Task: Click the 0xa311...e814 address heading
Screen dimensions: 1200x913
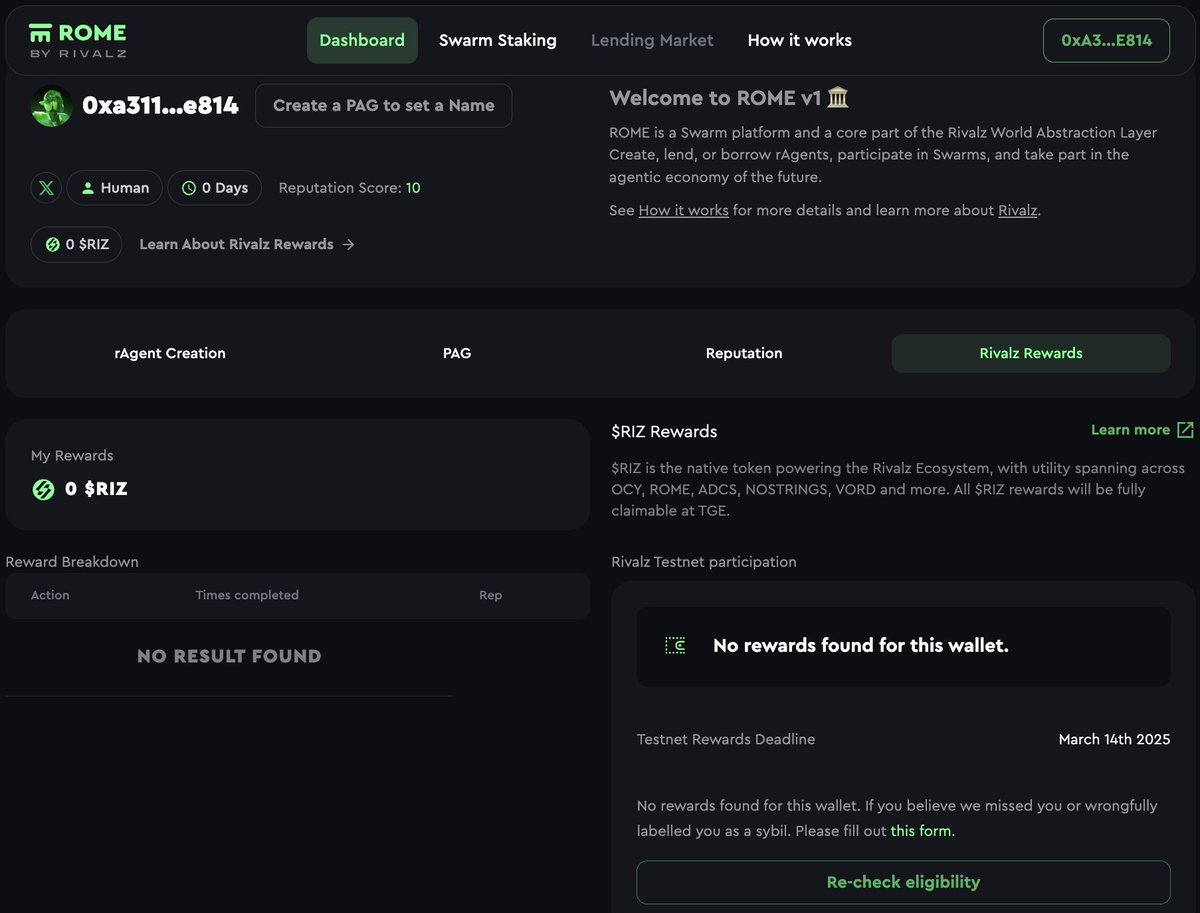Action: (x=160, y=105)
